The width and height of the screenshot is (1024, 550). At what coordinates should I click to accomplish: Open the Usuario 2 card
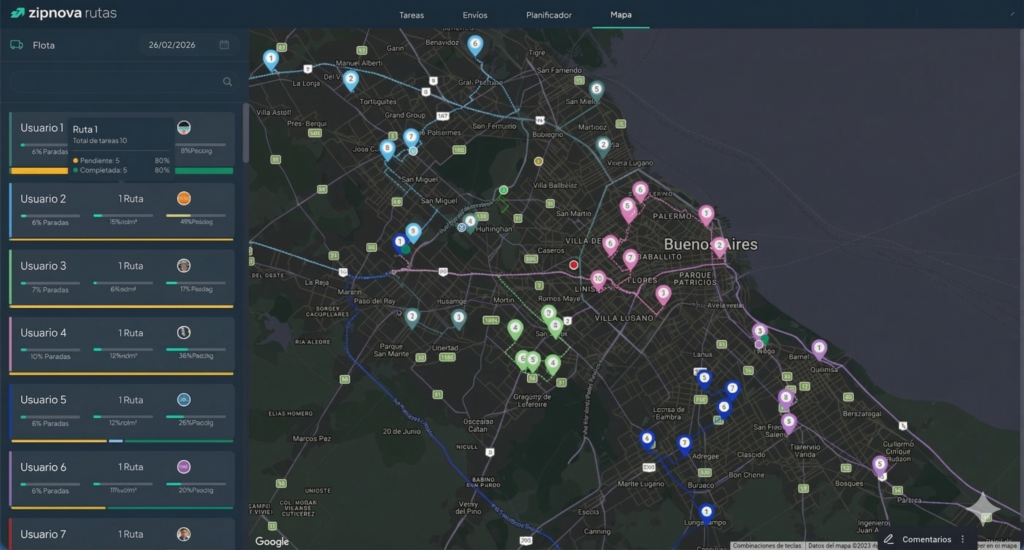coord(122,212)
